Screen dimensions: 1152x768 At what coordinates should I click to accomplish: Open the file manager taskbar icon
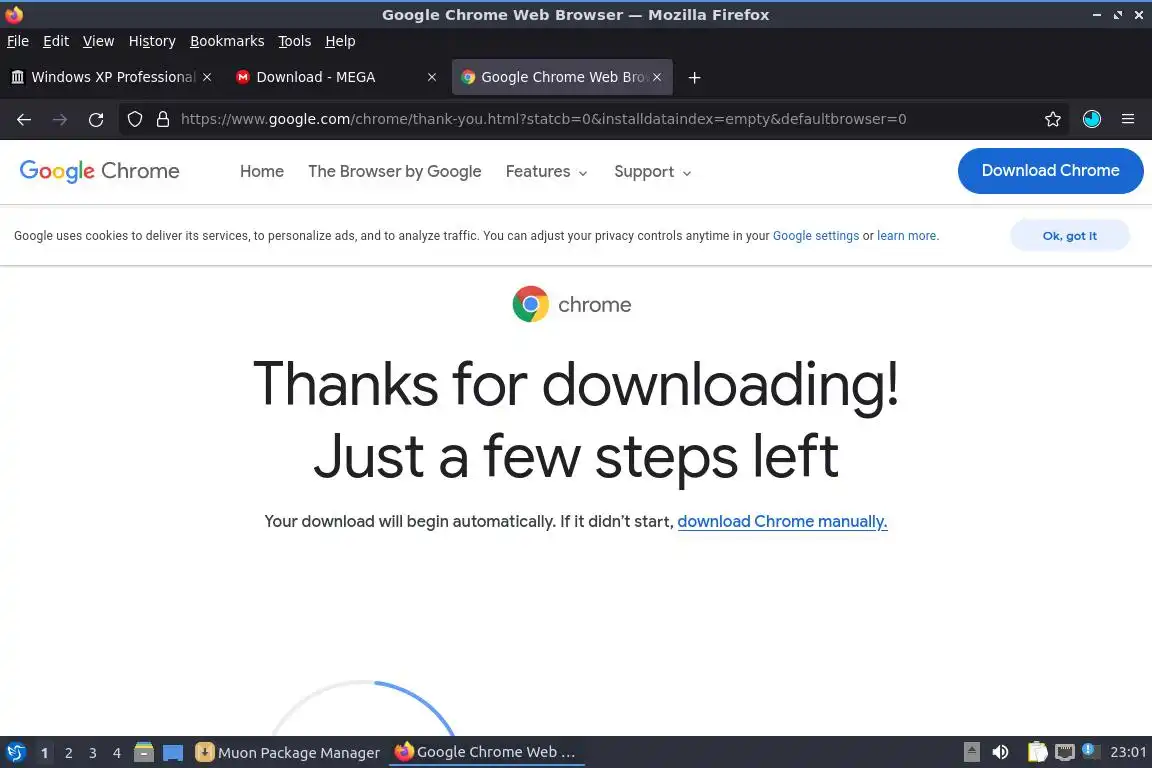(x=144, y=752)
